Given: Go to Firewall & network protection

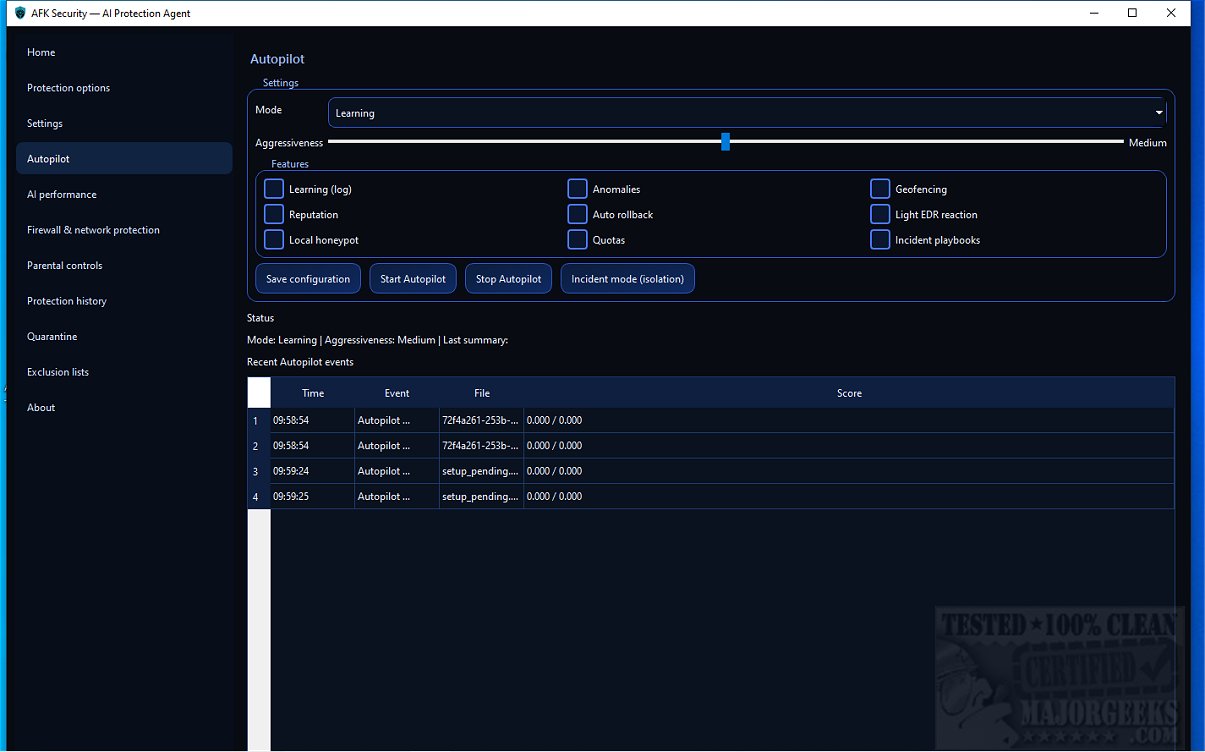Looking at the screenshot, I should (93, 230).
